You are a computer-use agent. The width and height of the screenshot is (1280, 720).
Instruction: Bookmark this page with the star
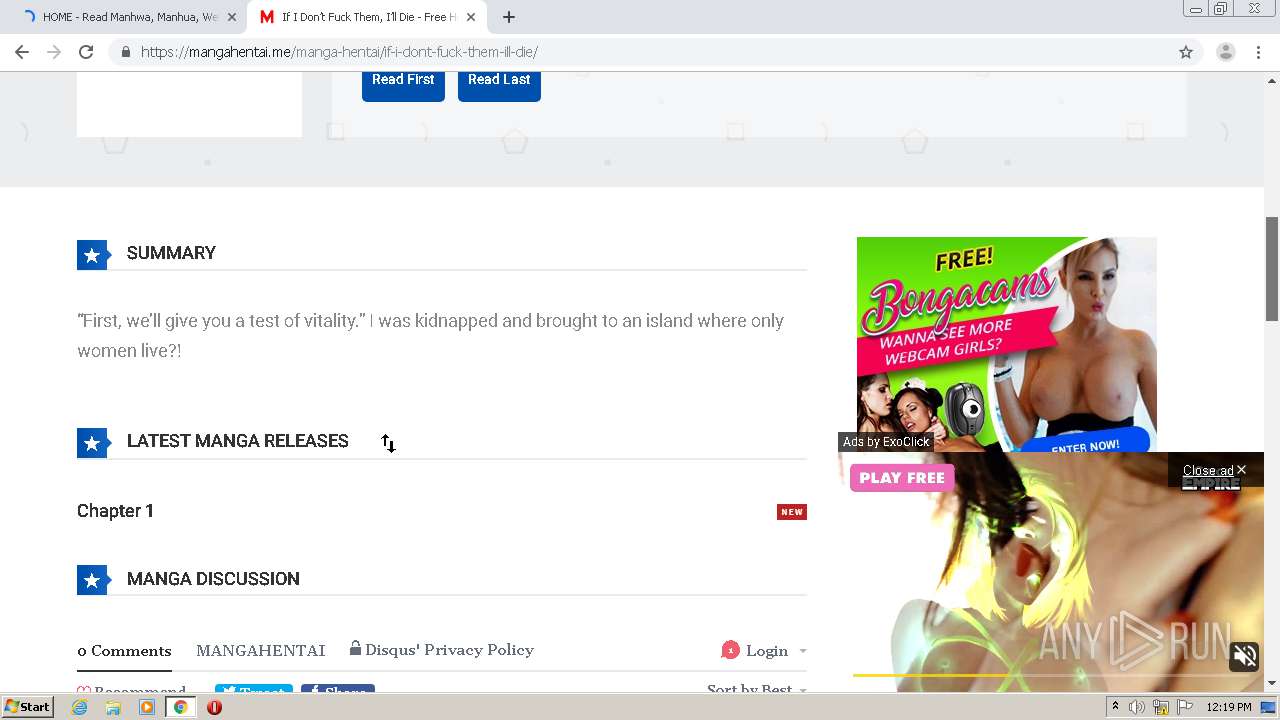click(1186, 52)
